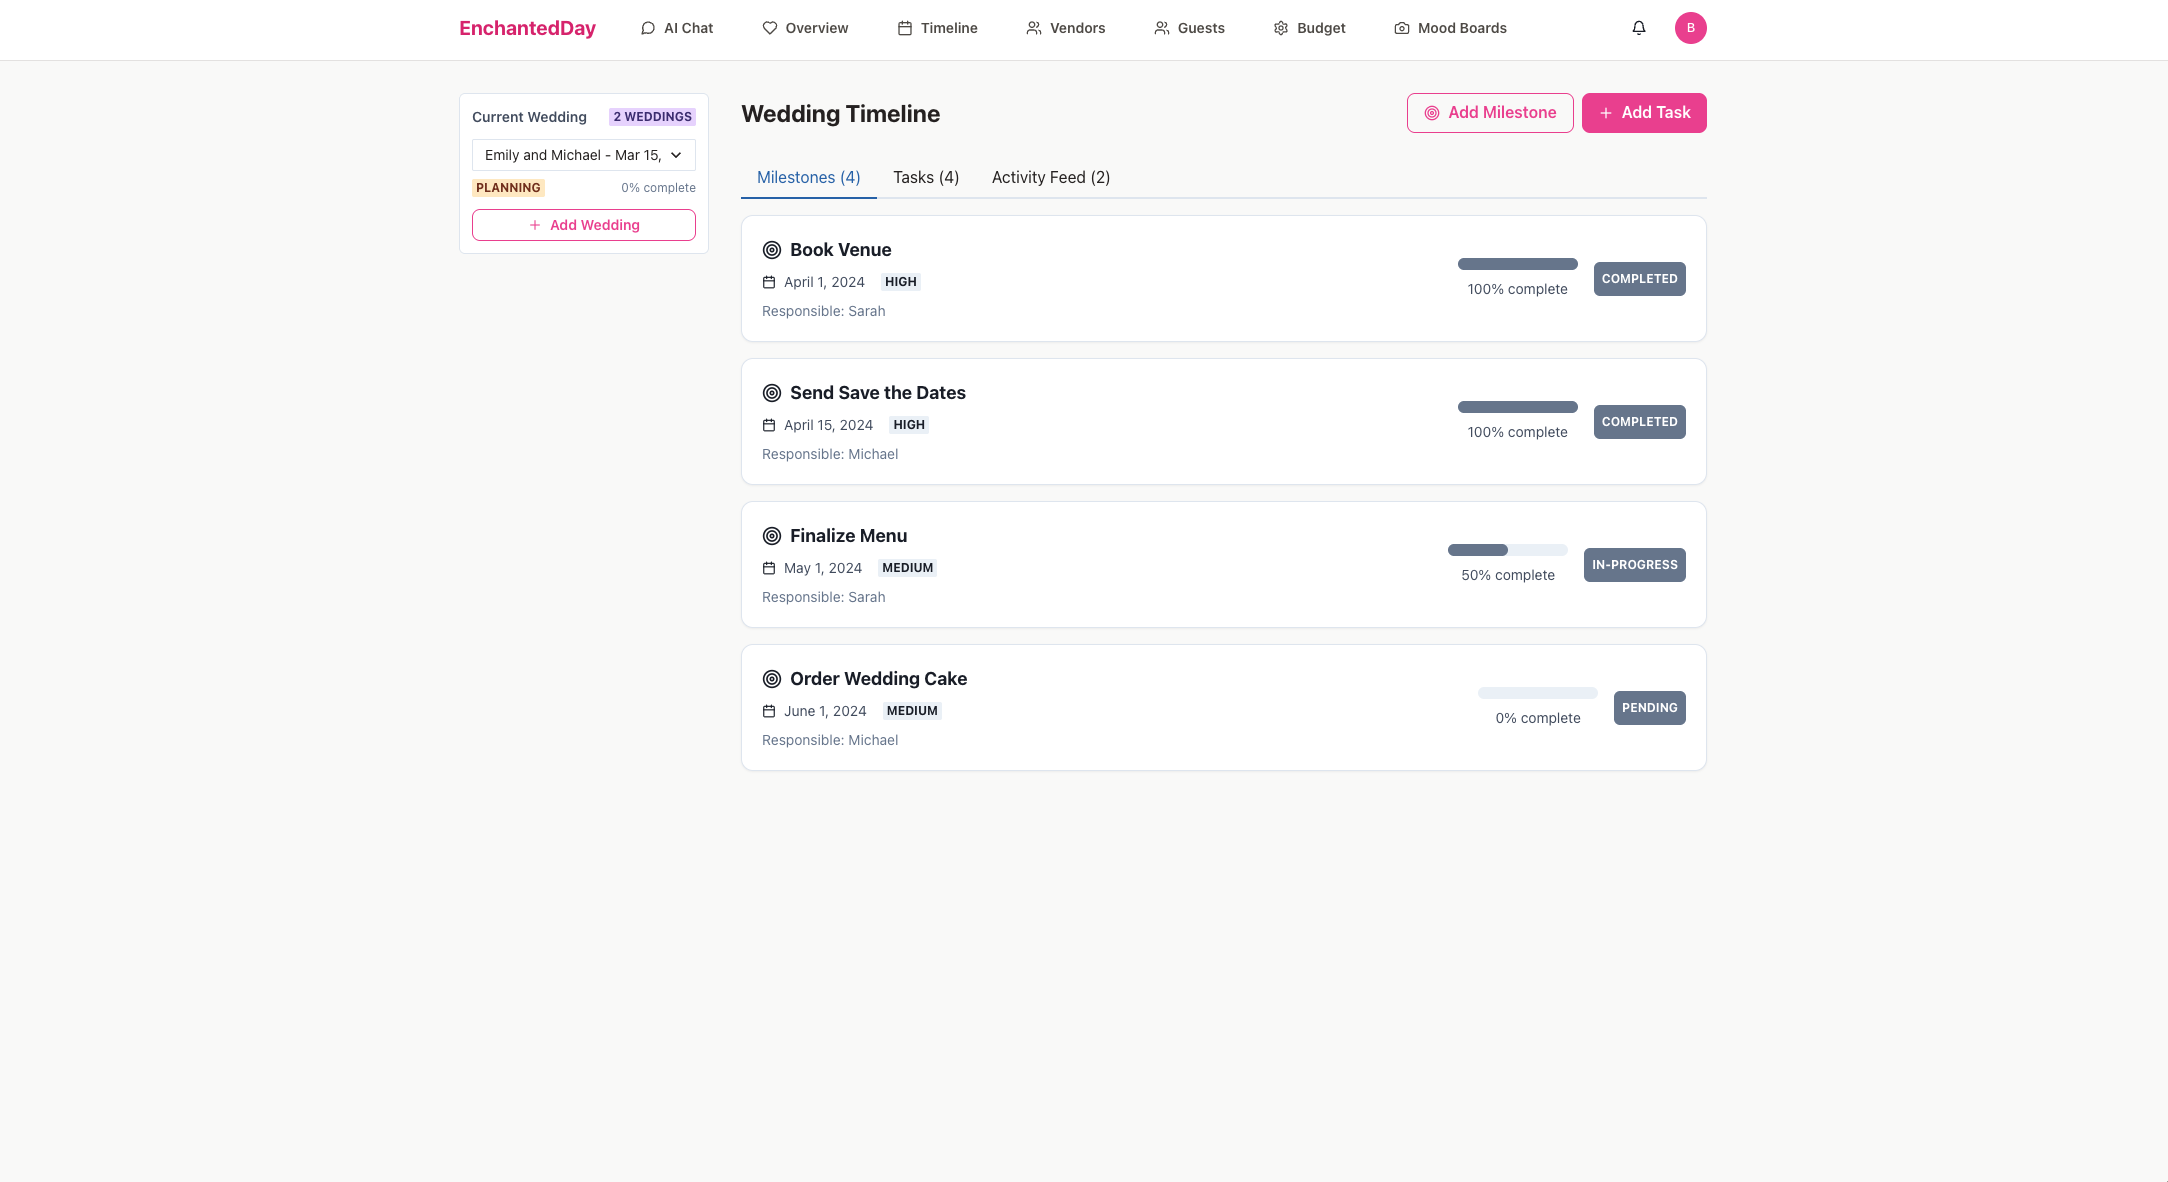2168x1182 pixels.
Task: Click calendar icon beside June 1, 2024
Action: tap(769, 711)
